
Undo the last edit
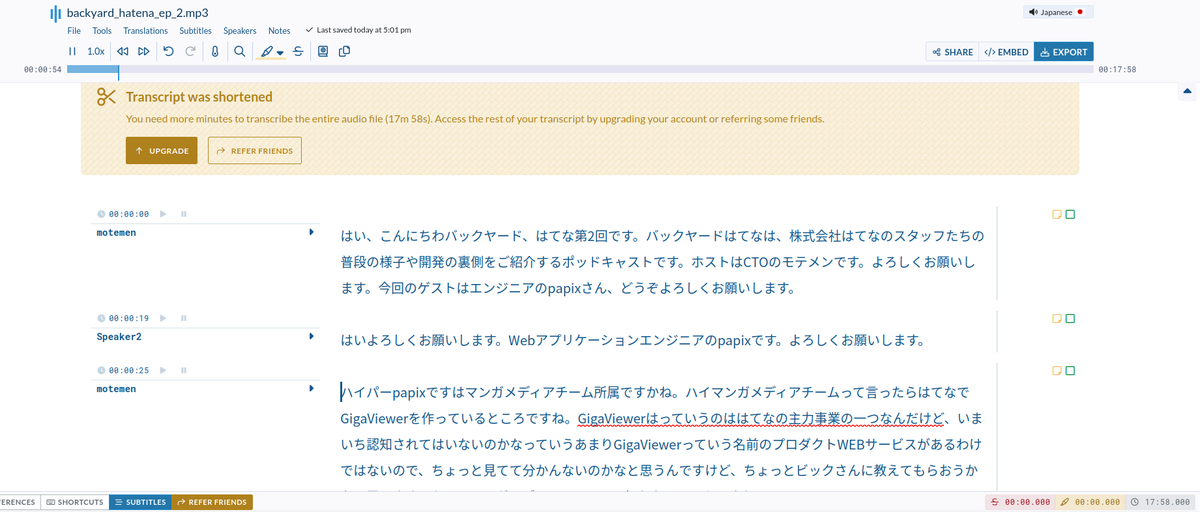169,51
